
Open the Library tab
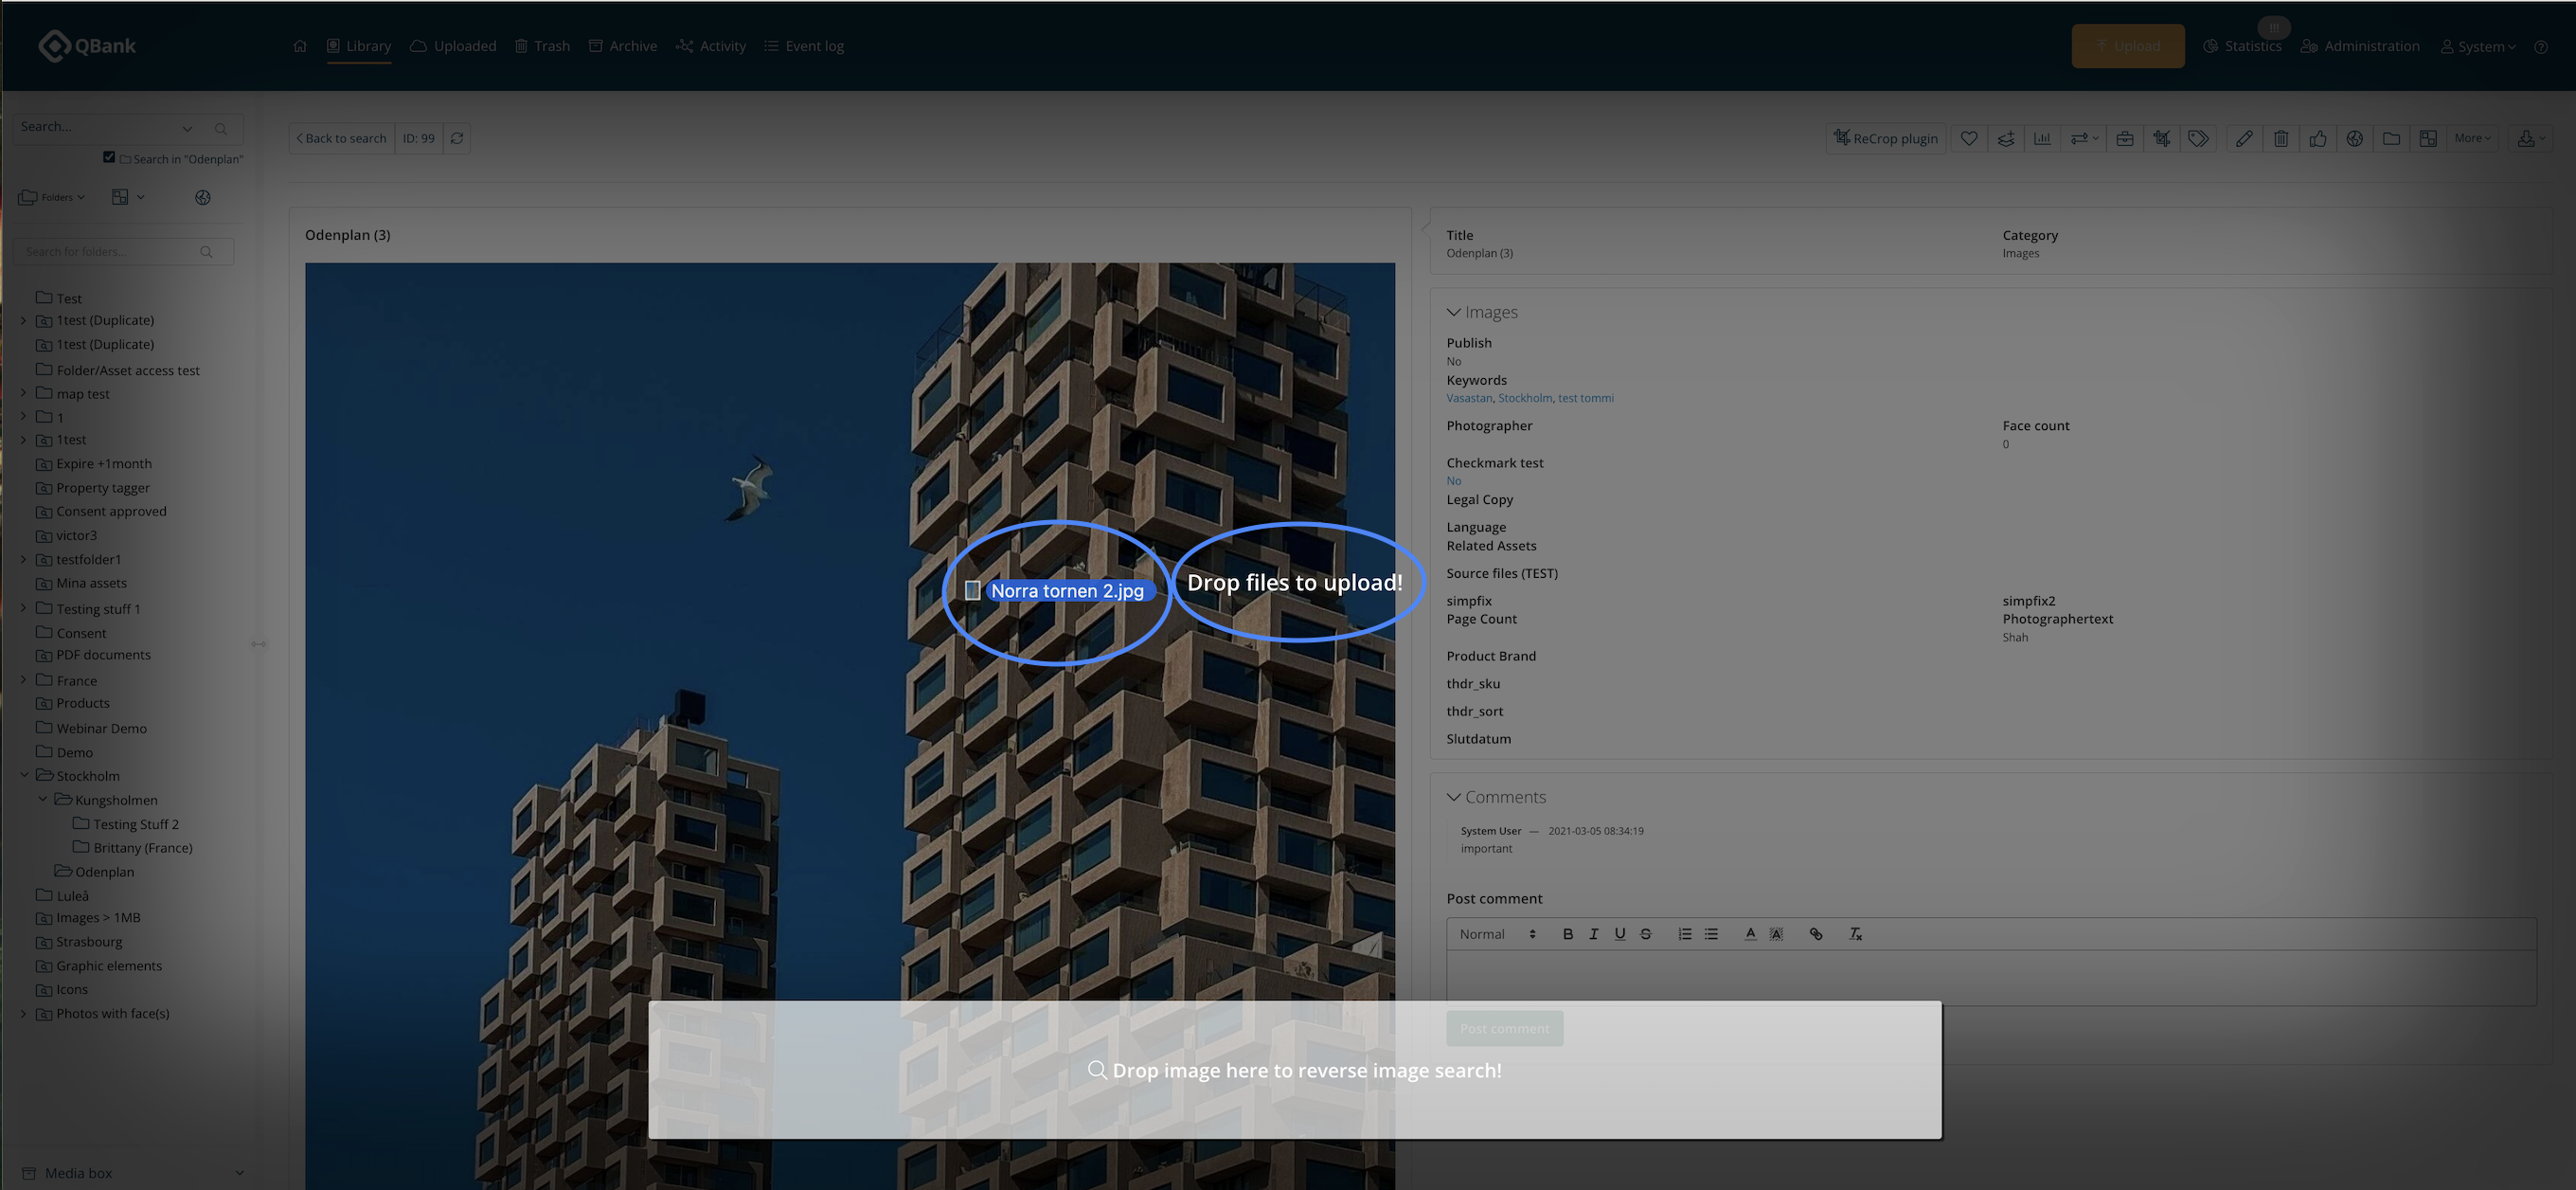359,46
